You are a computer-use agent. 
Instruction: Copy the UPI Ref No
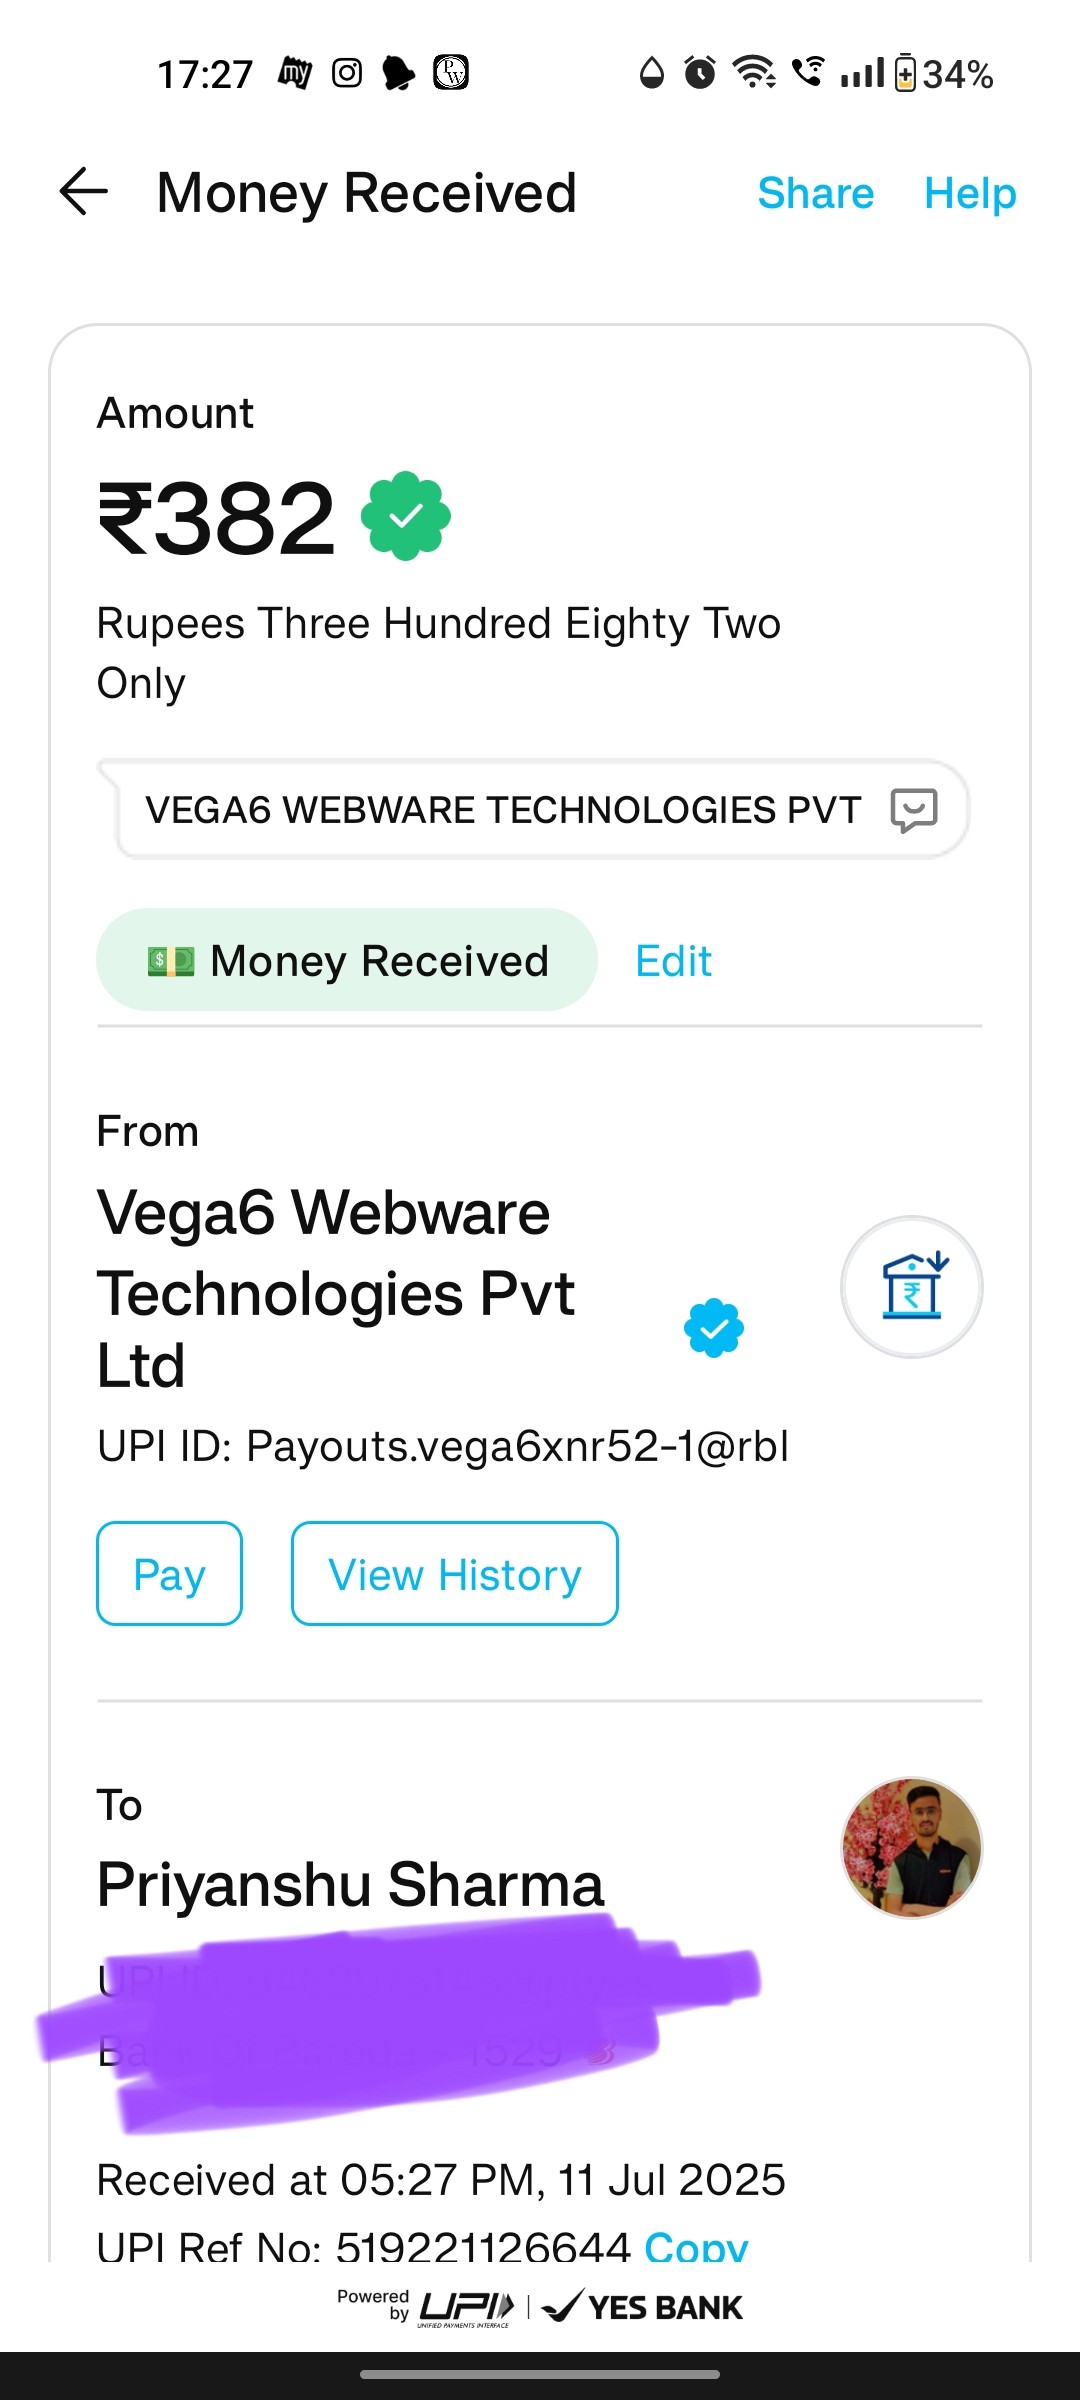click(696, 2246)
